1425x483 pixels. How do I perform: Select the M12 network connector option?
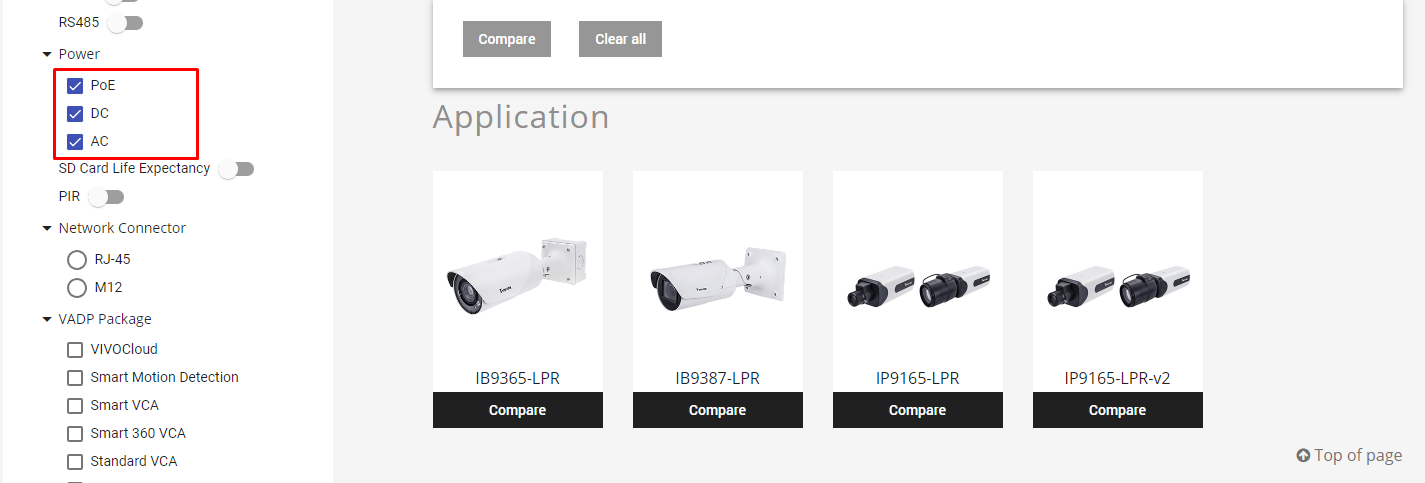click(77, 288)
